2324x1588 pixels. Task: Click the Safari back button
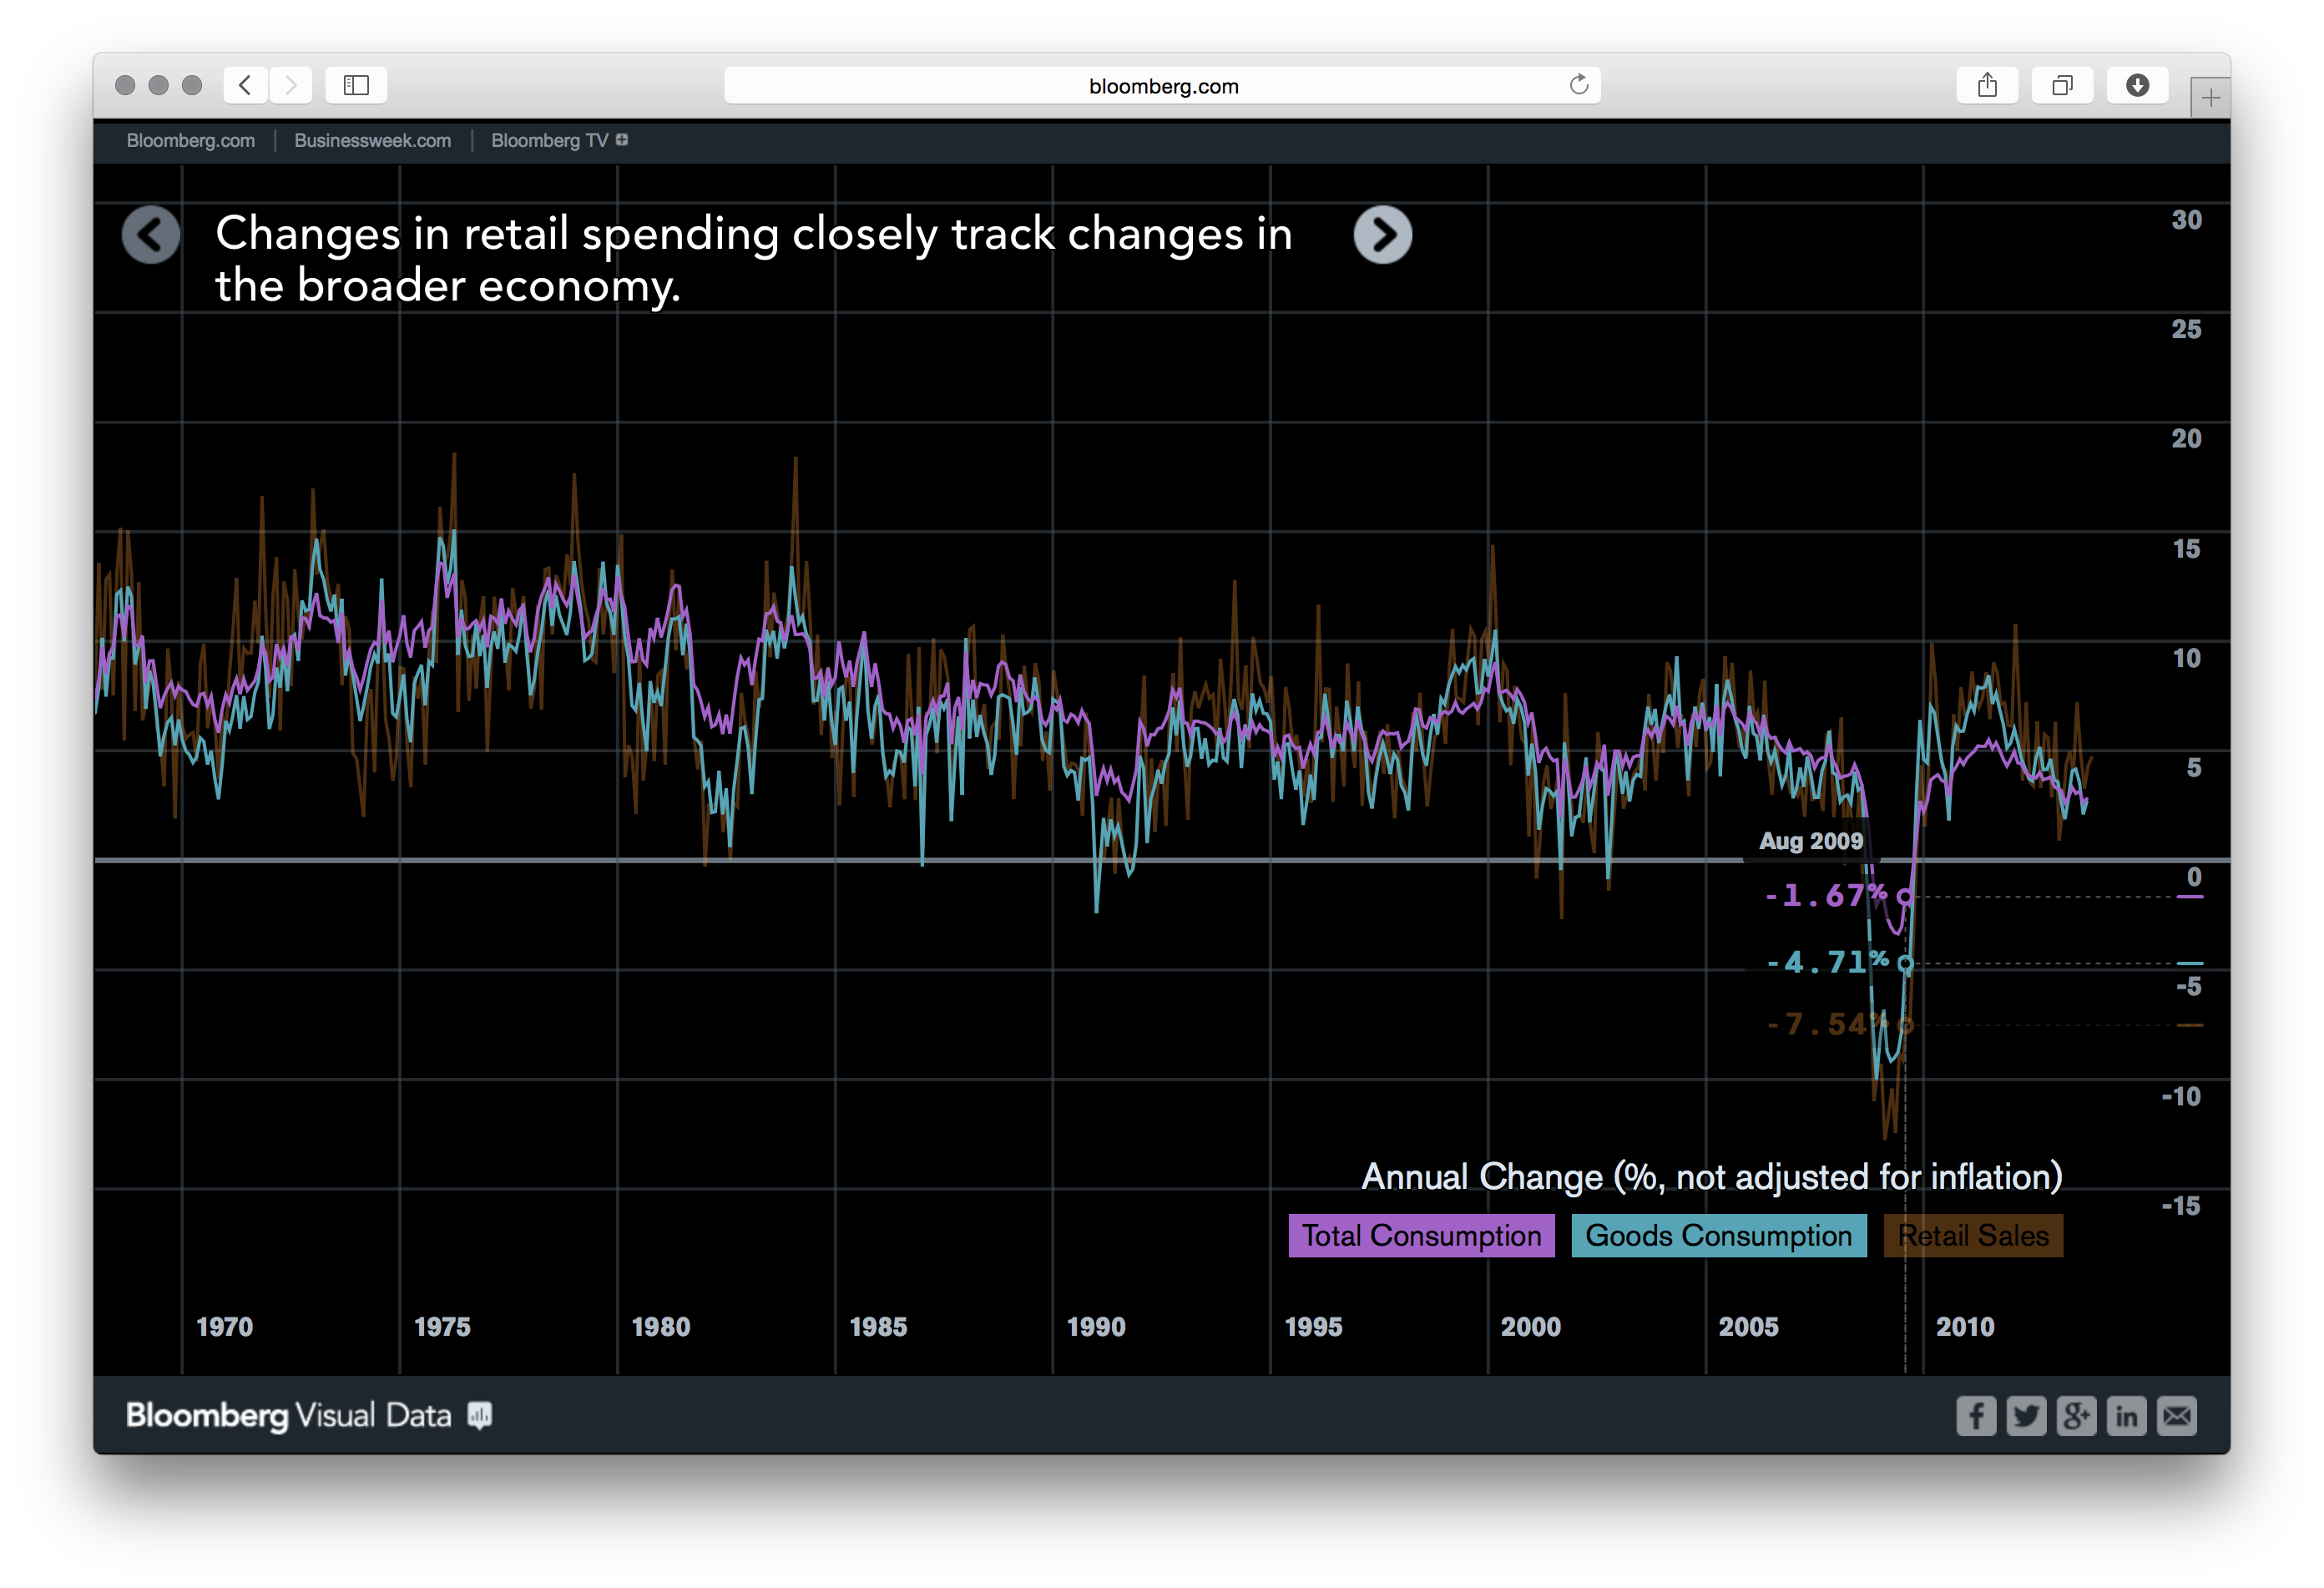(245, 85)
